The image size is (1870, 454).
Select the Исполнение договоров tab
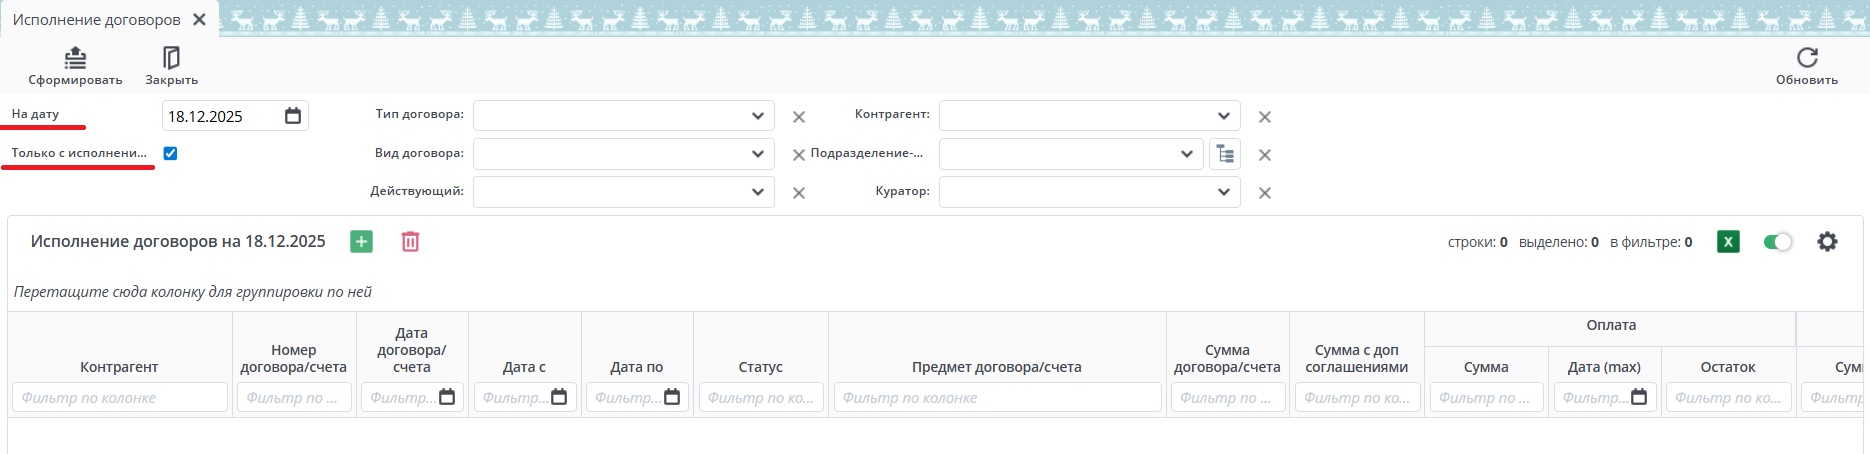coord(96,20)
